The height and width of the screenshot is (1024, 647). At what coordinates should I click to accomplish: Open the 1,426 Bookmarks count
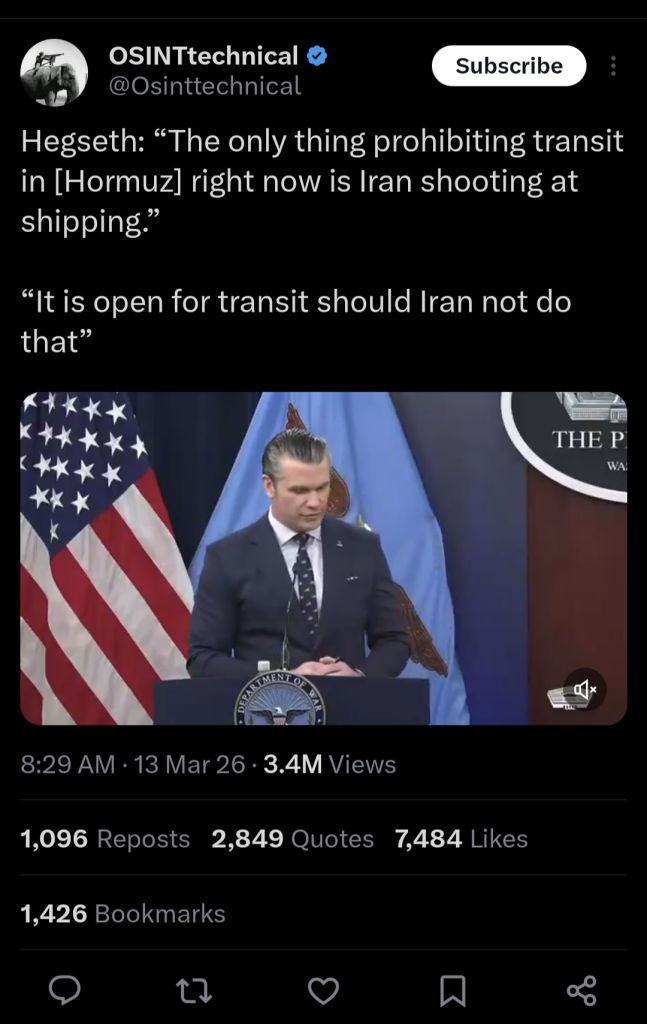(123, 914)
